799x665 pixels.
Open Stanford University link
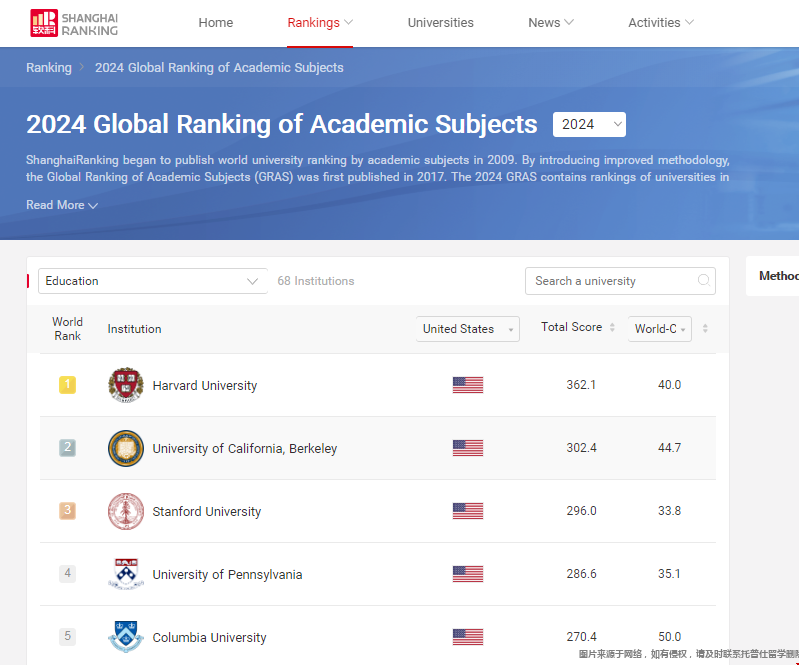click(206, 512)
